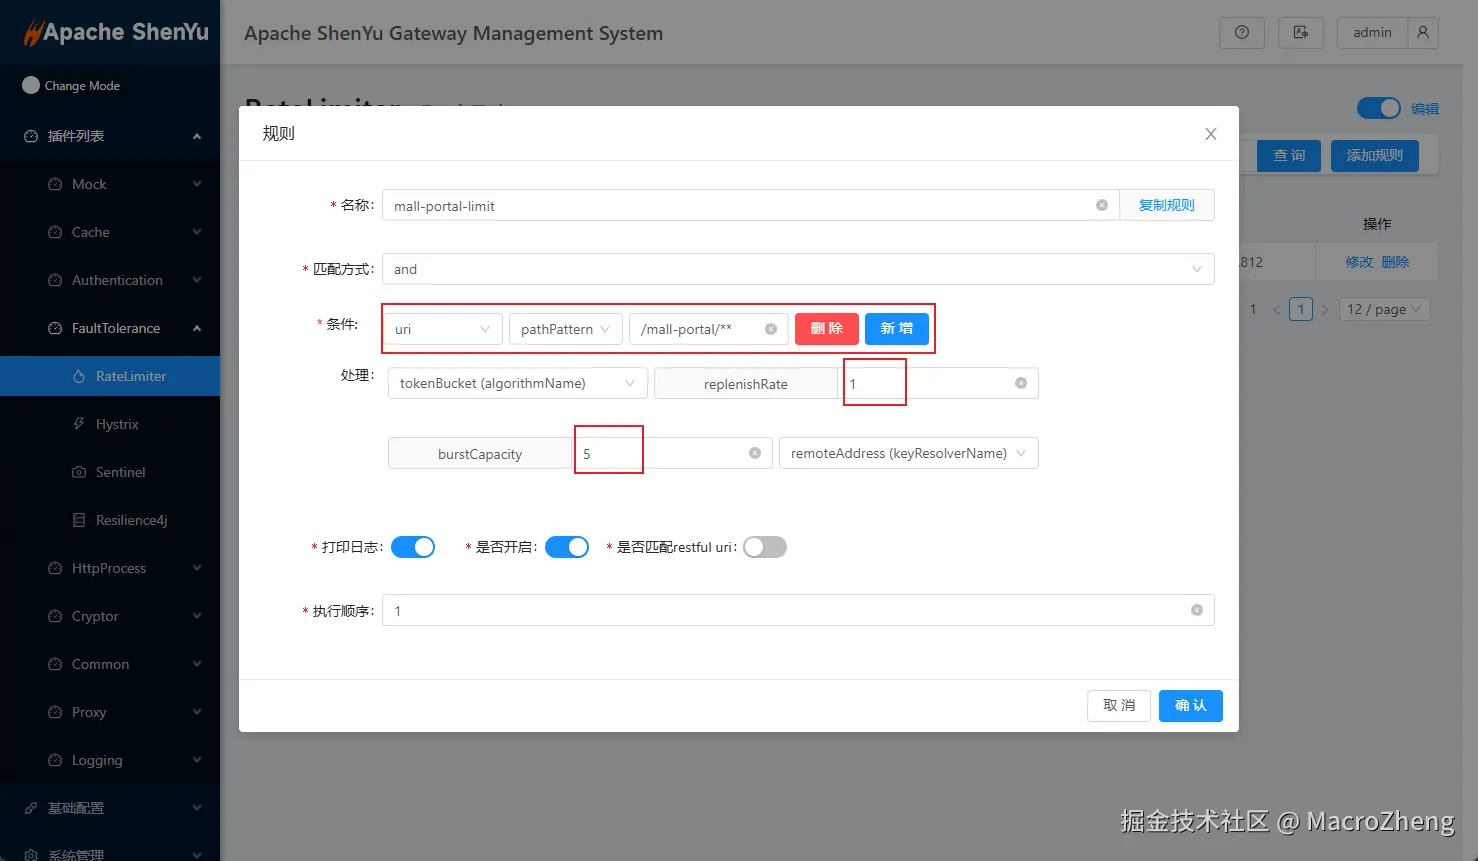
Task: Toggle the 打印日志 switch
Action: (413, 547)
